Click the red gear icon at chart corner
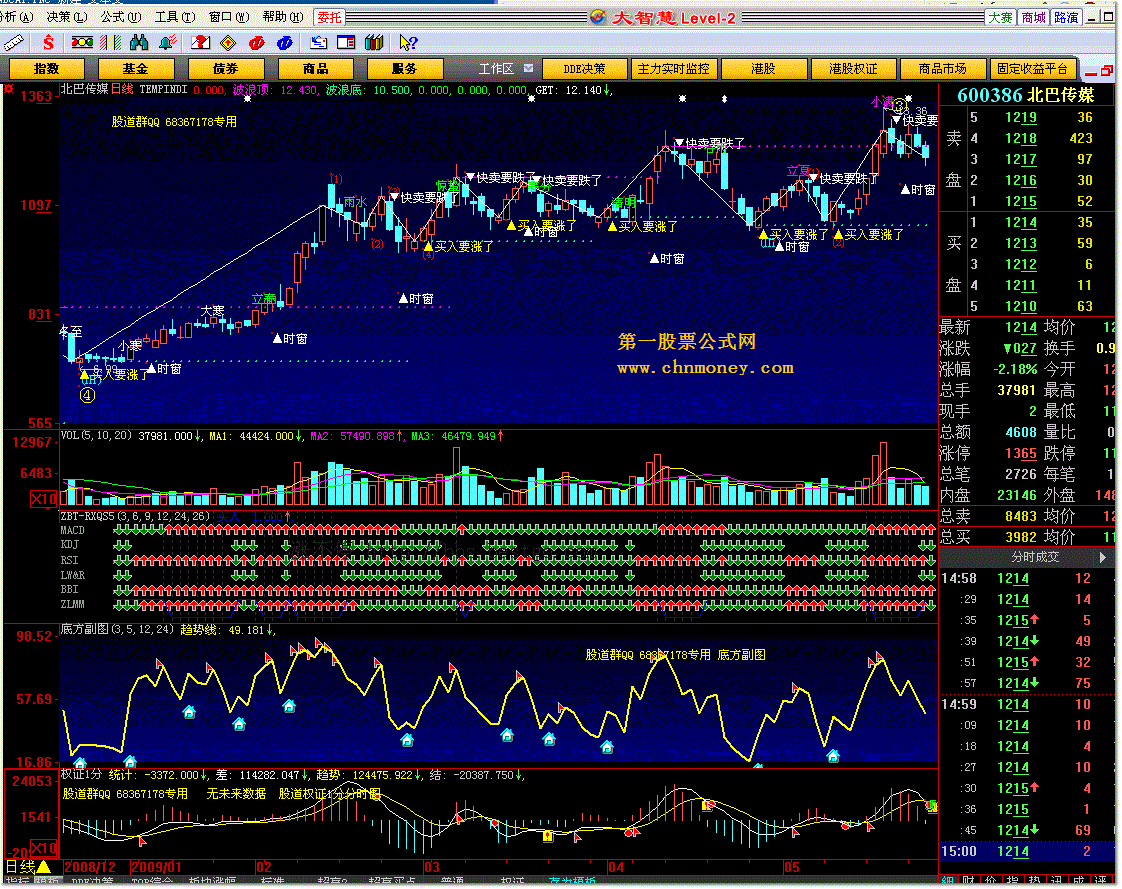Viewport: 1122px width, 889px height. tap(9, 89)
